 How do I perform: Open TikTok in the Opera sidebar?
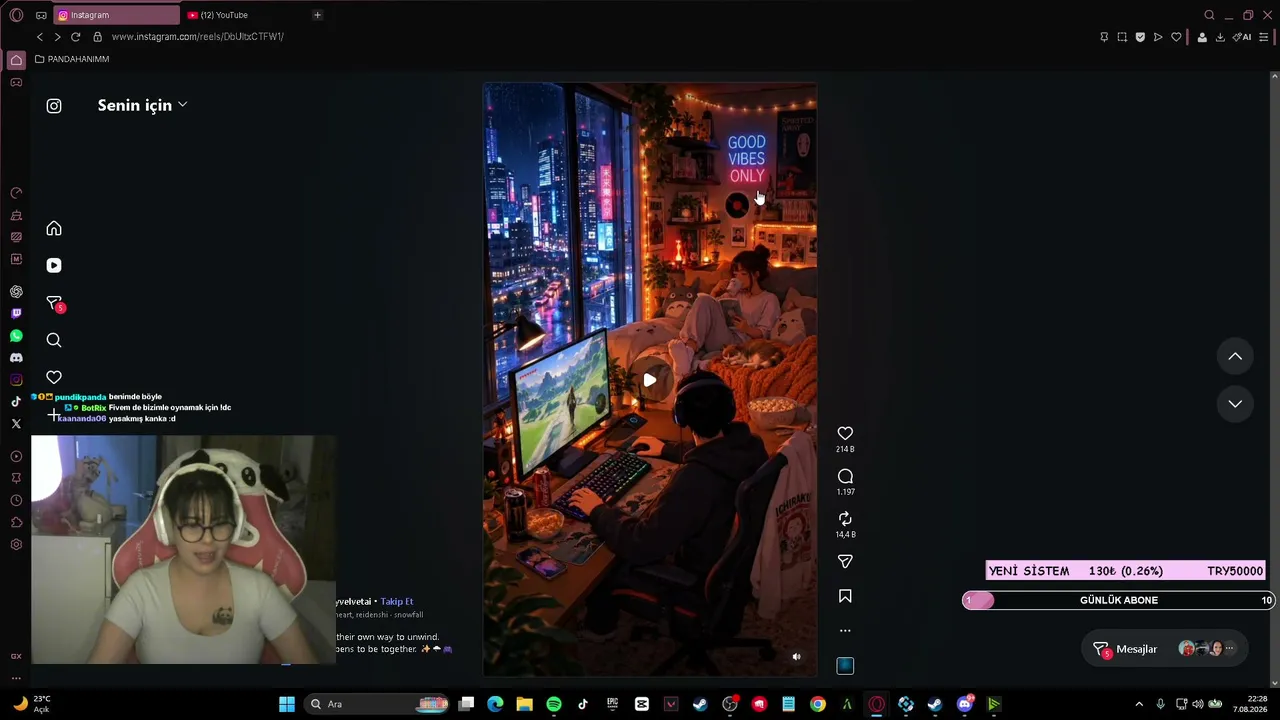point(16,402)
